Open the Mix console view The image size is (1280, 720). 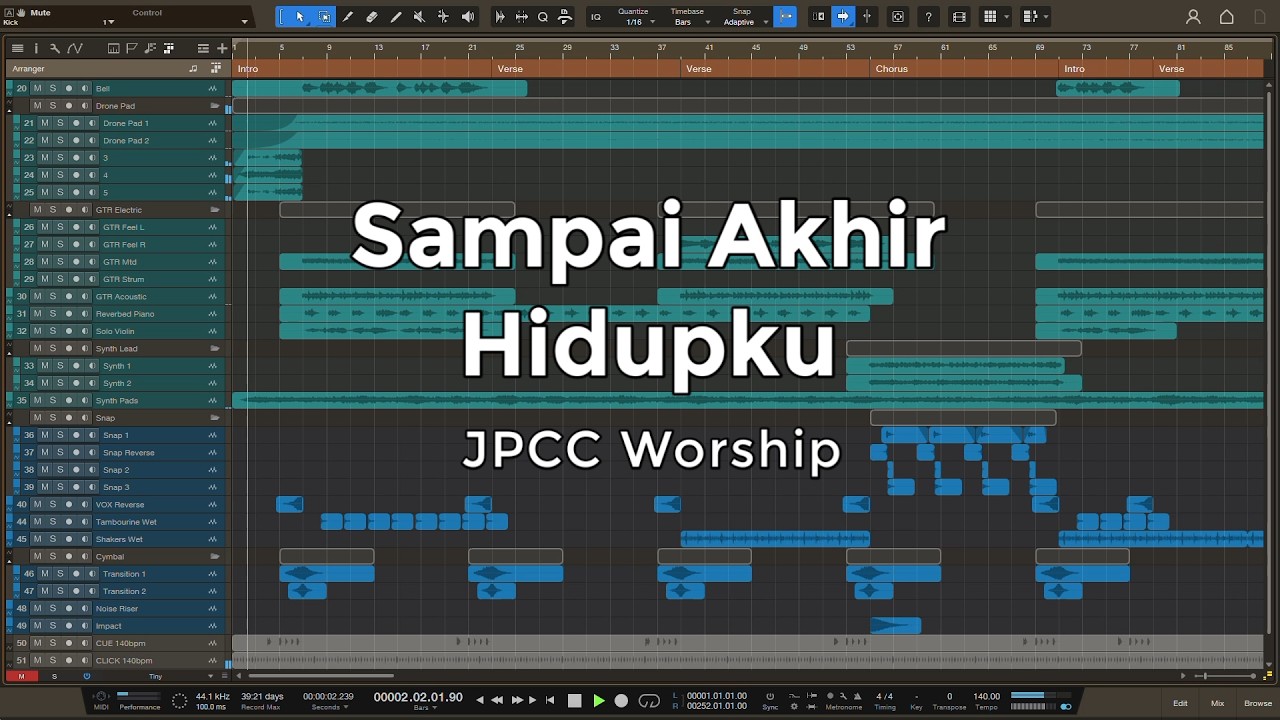coord(1217,703)
